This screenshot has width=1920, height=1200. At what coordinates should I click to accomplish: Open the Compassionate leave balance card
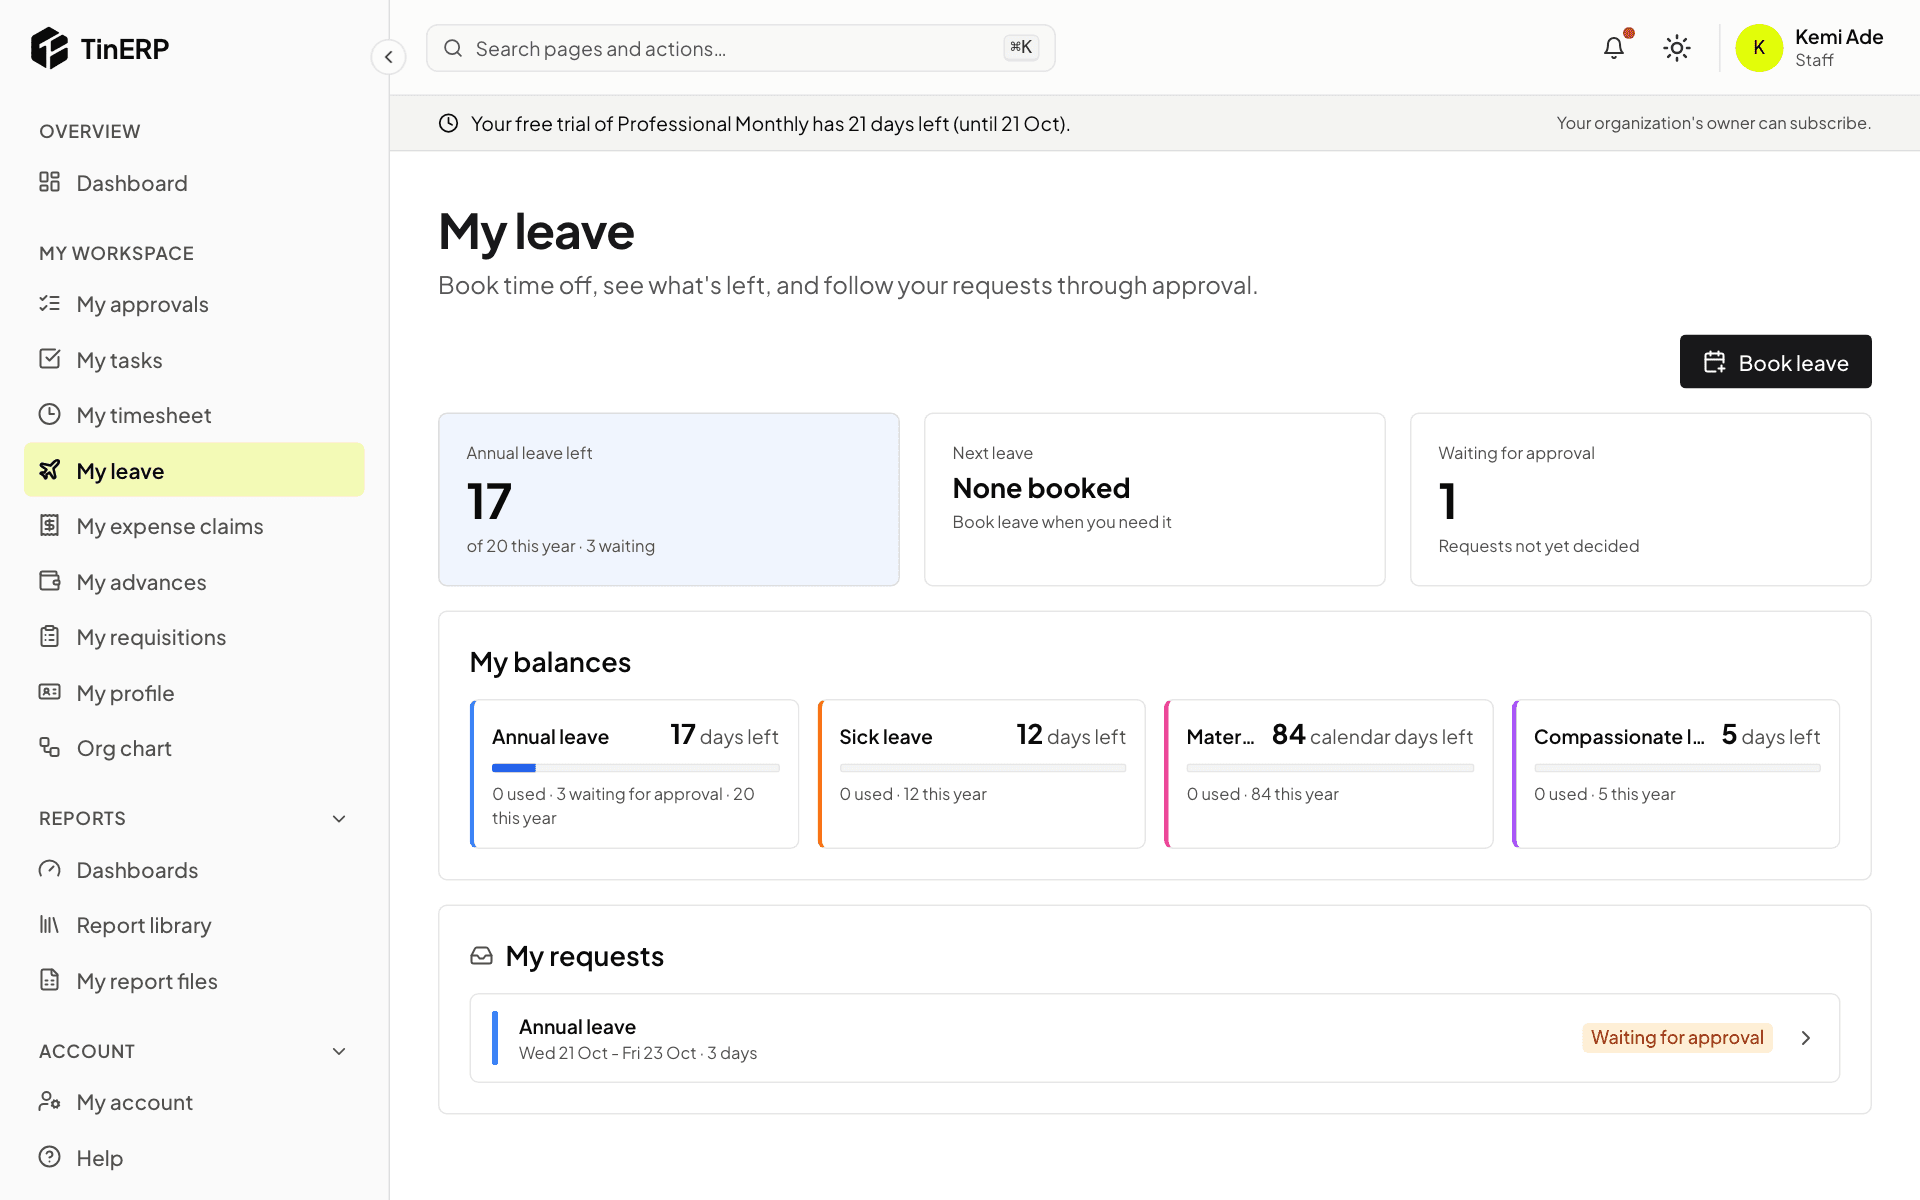coord(1676,774)
